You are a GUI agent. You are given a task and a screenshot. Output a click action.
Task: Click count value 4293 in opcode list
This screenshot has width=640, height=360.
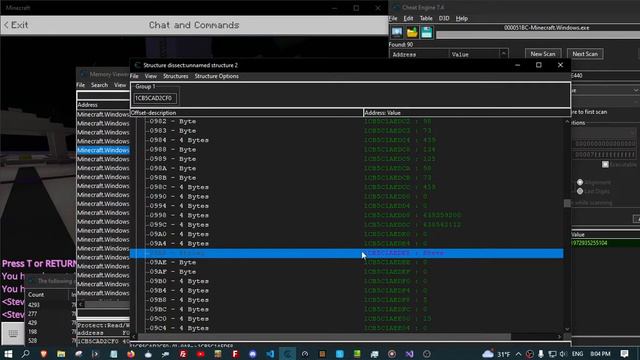pyautogui.click(x=34, y=305)
